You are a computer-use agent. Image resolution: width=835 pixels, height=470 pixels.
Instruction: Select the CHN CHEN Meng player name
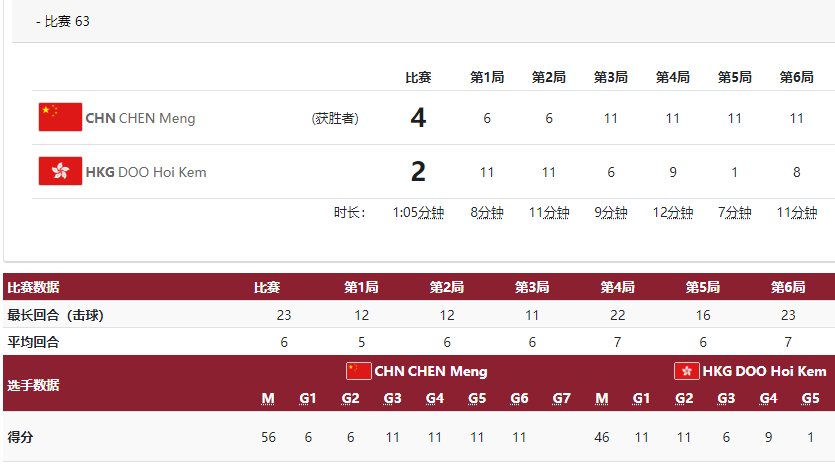coord(140,118)
